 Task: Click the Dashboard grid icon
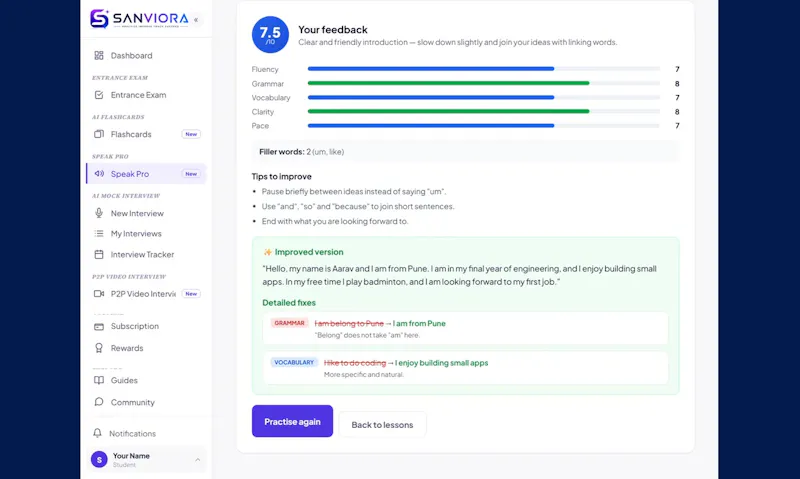point(99,55)
